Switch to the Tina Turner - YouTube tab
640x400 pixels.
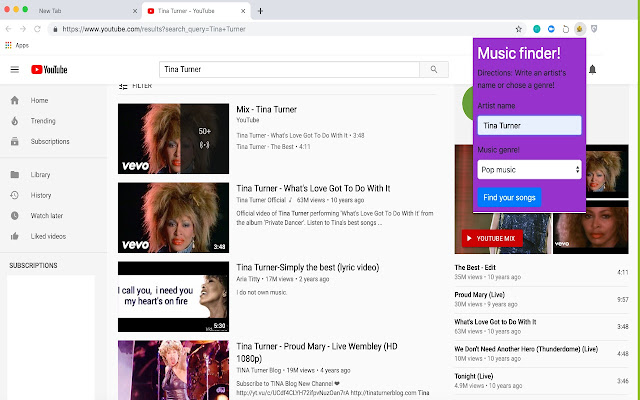(196, 11)
